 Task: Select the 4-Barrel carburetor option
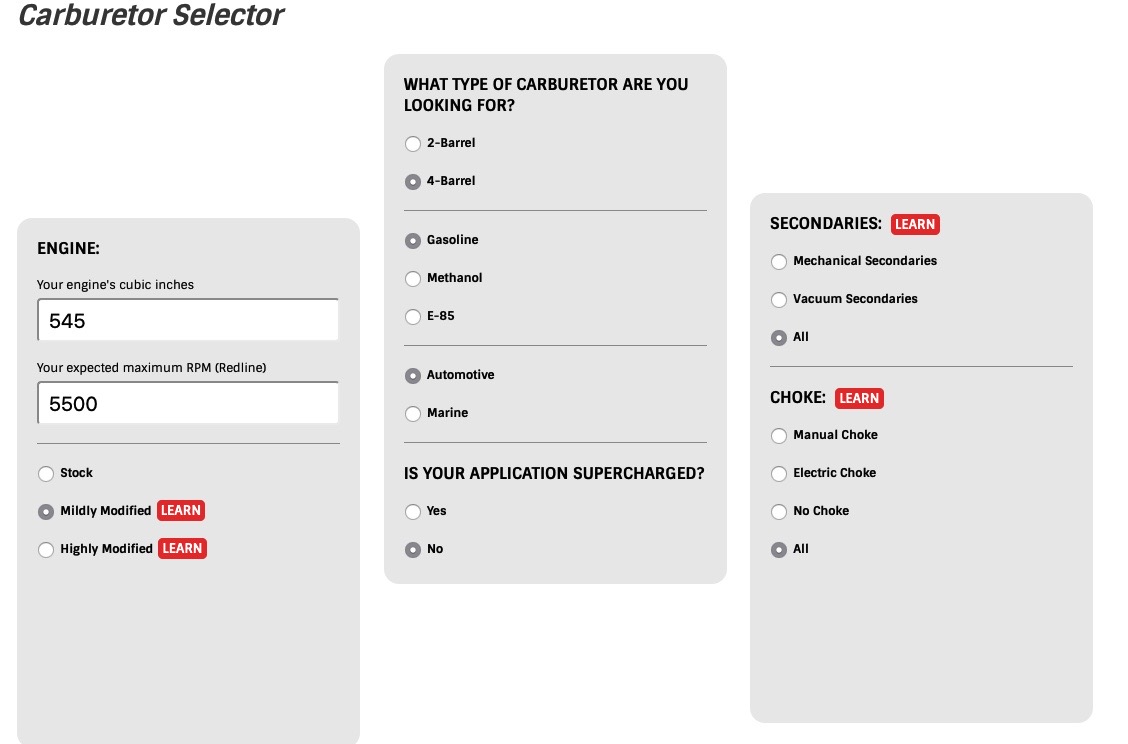coord(413,182)
